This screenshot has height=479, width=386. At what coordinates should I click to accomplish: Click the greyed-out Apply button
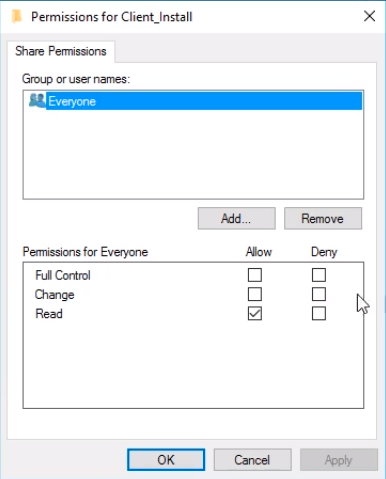[339, 460]
